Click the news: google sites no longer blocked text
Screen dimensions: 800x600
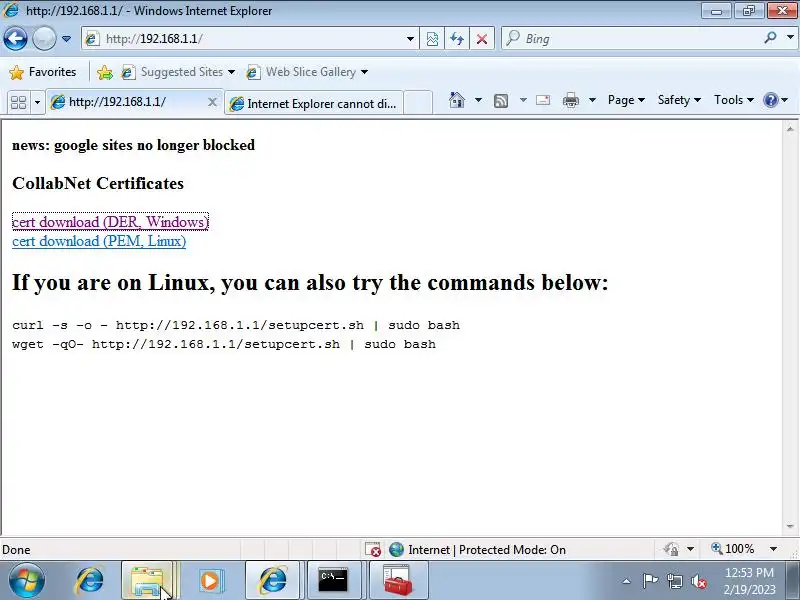click(133, 145)
